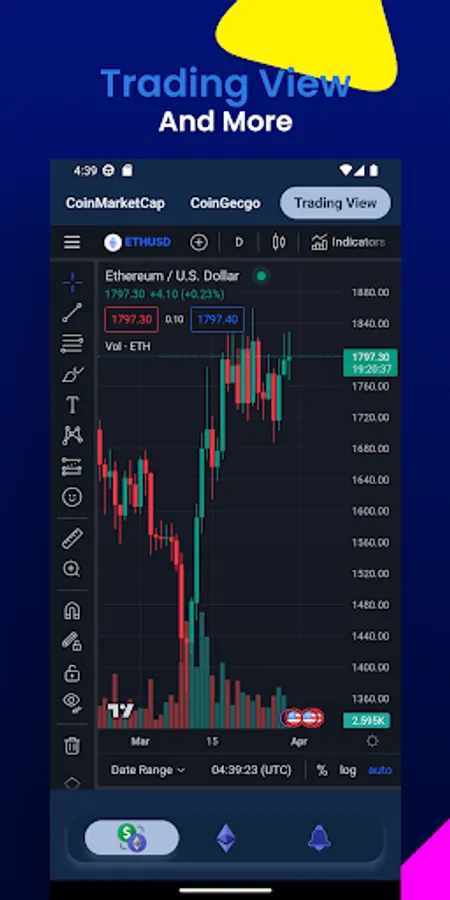This screenshot has height=900, width=450.
Task: Toggle lock all drawings padlock
Action: pos(72,673)
